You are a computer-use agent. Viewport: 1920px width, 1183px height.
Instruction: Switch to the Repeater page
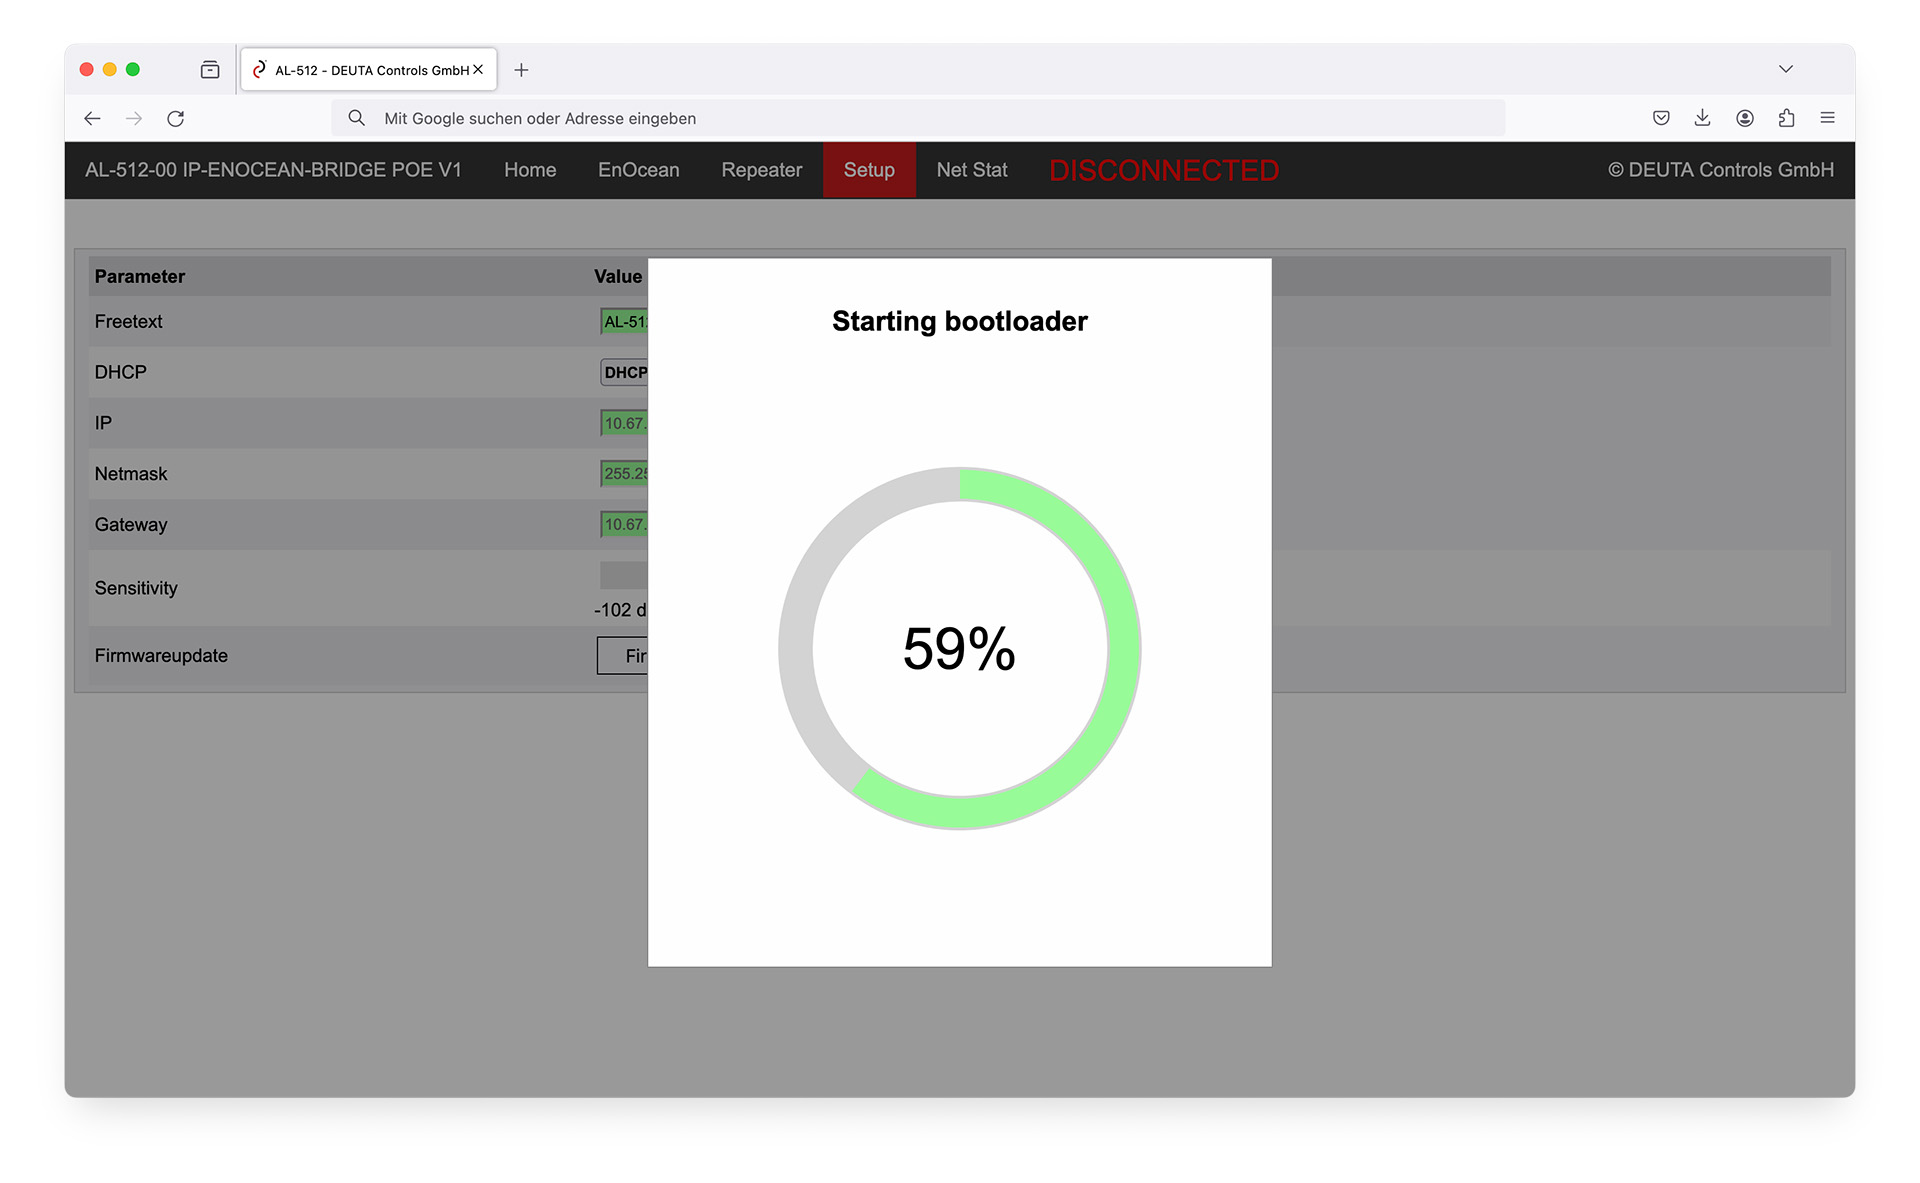761,170
